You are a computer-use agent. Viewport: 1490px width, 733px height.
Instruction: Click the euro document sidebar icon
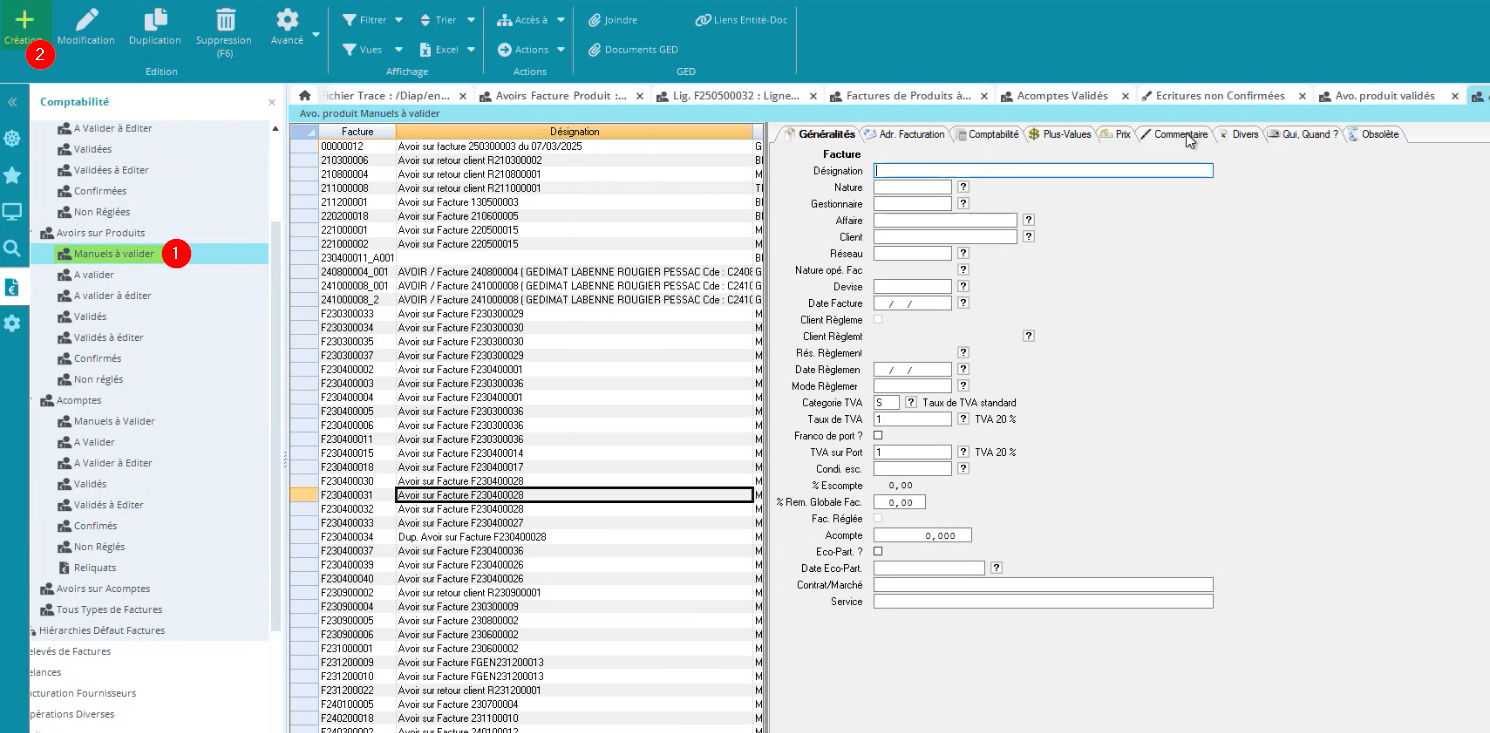click(12, 287)
